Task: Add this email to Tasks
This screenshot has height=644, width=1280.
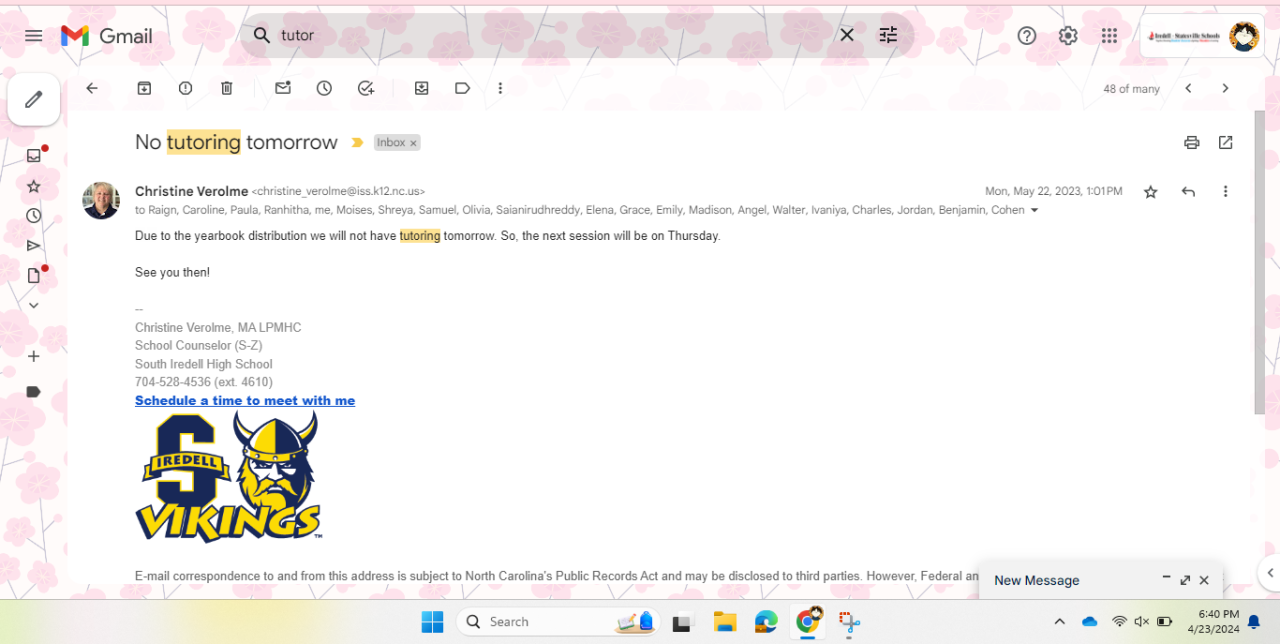Action: 366,88
